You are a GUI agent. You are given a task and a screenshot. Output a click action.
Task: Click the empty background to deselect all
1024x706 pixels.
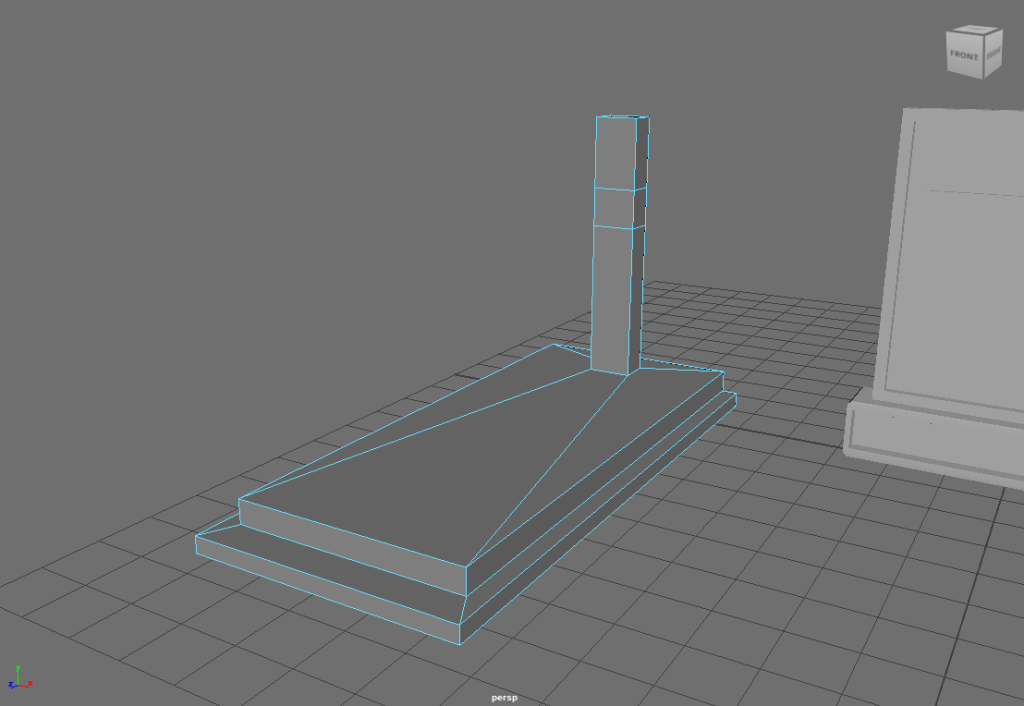click(x=250, y=150)
